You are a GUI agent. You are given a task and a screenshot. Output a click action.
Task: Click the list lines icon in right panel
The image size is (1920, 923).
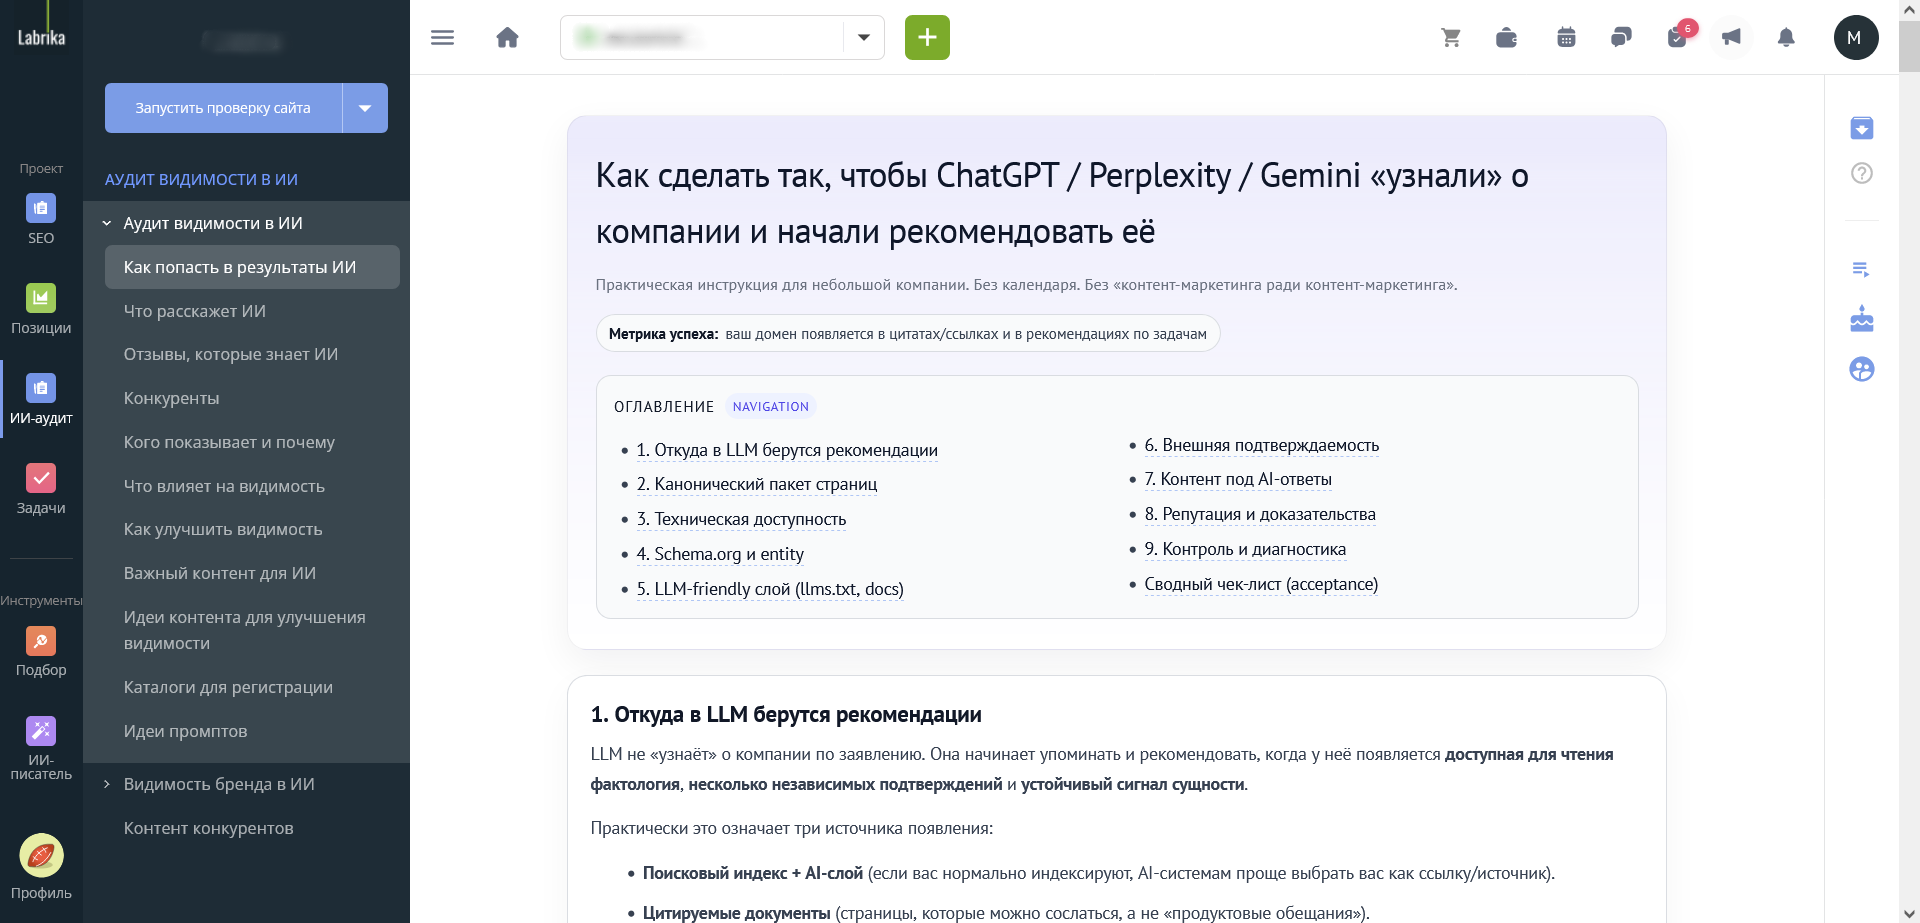1862,269
